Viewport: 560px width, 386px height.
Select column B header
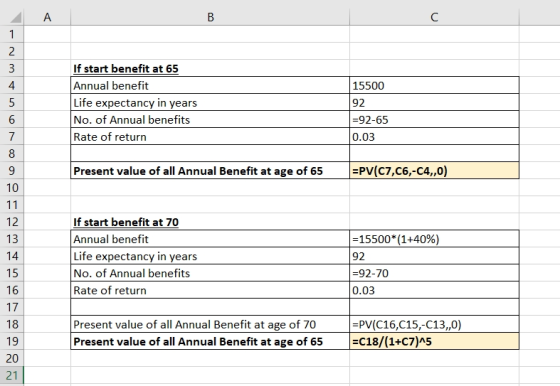click(x=210, y=17)
